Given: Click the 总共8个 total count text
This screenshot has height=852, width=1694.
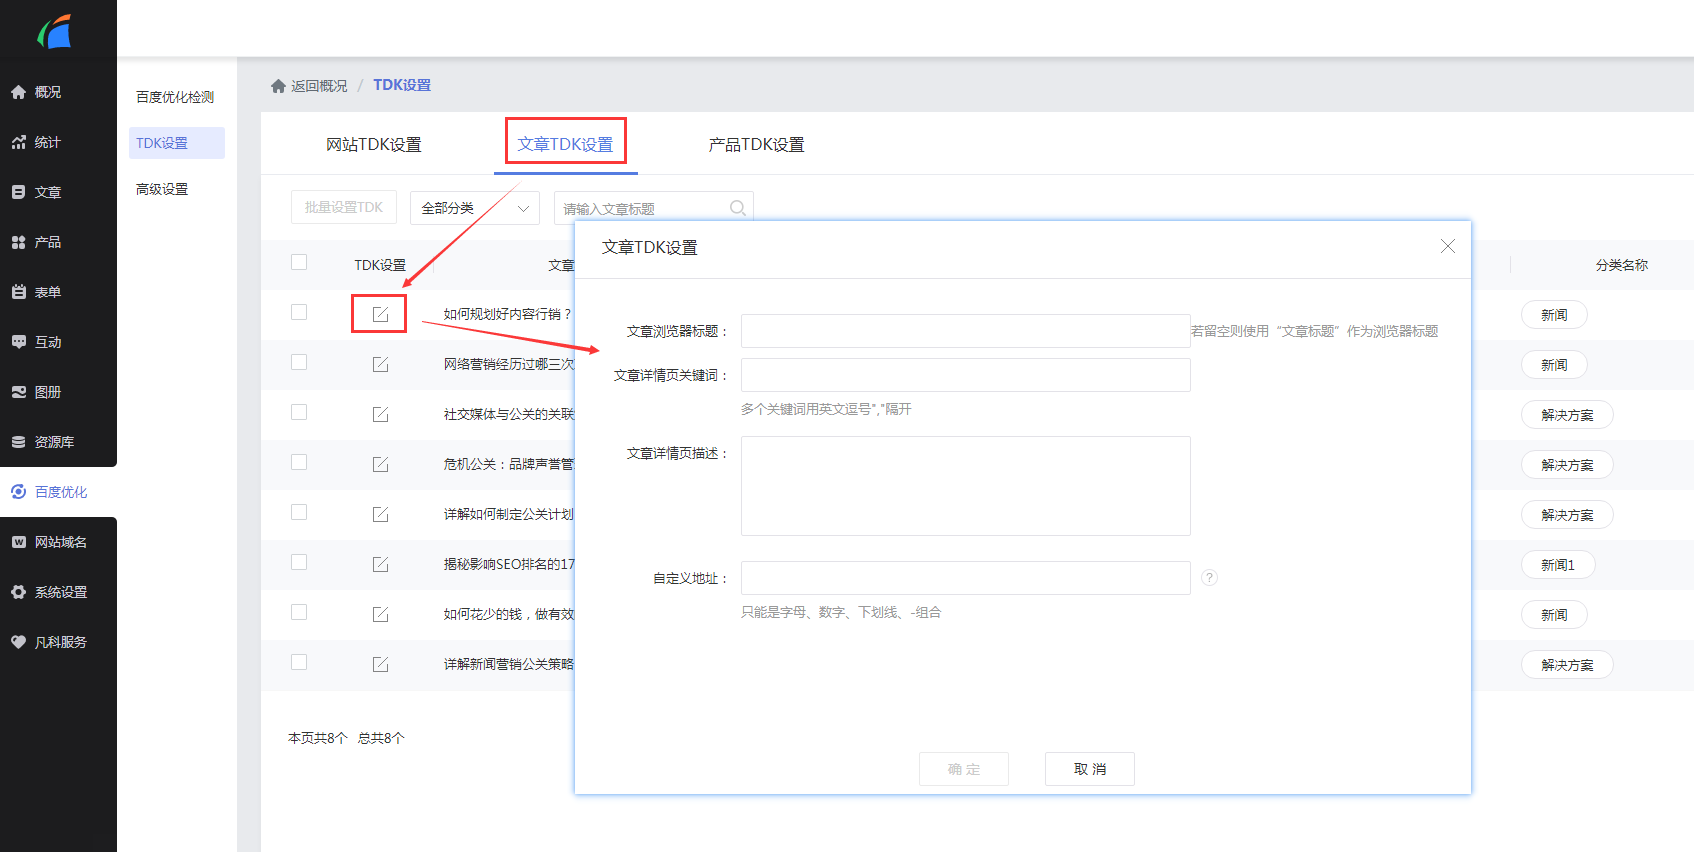Looking at the screenshot, I should 381,738.
